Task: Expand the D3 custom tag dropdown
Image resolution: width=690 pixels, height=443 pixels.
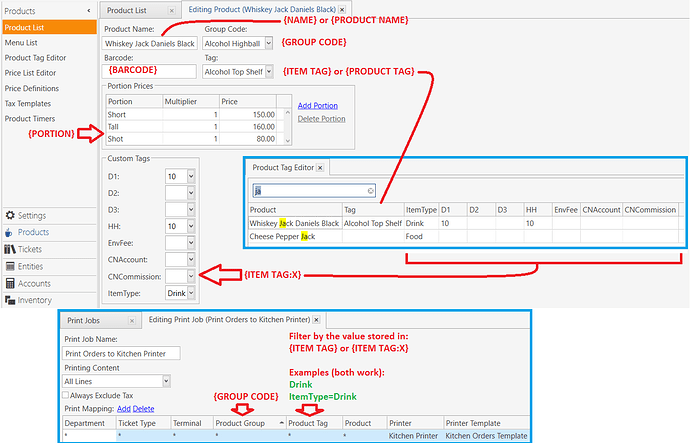Action: click(x=191, y=209)
